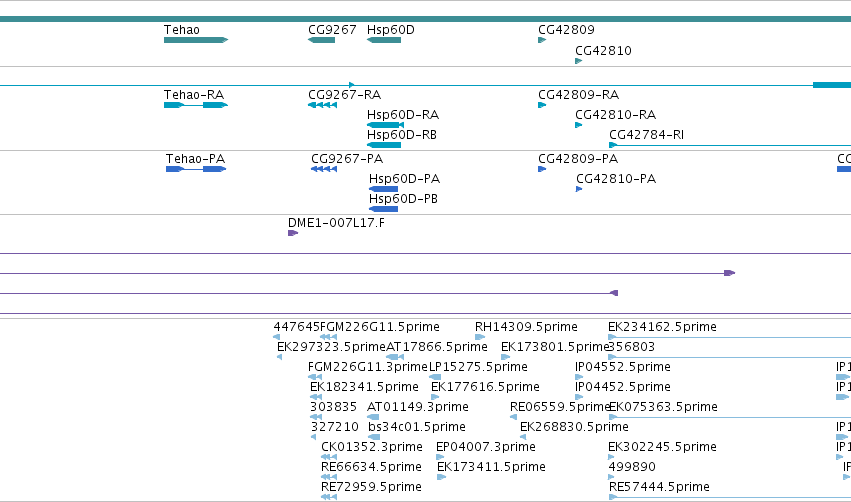The image size is (851, 502).
Task: Select the Hsp60D-PB protein bar
Action: pyautogui.click(x=383, y=209)
